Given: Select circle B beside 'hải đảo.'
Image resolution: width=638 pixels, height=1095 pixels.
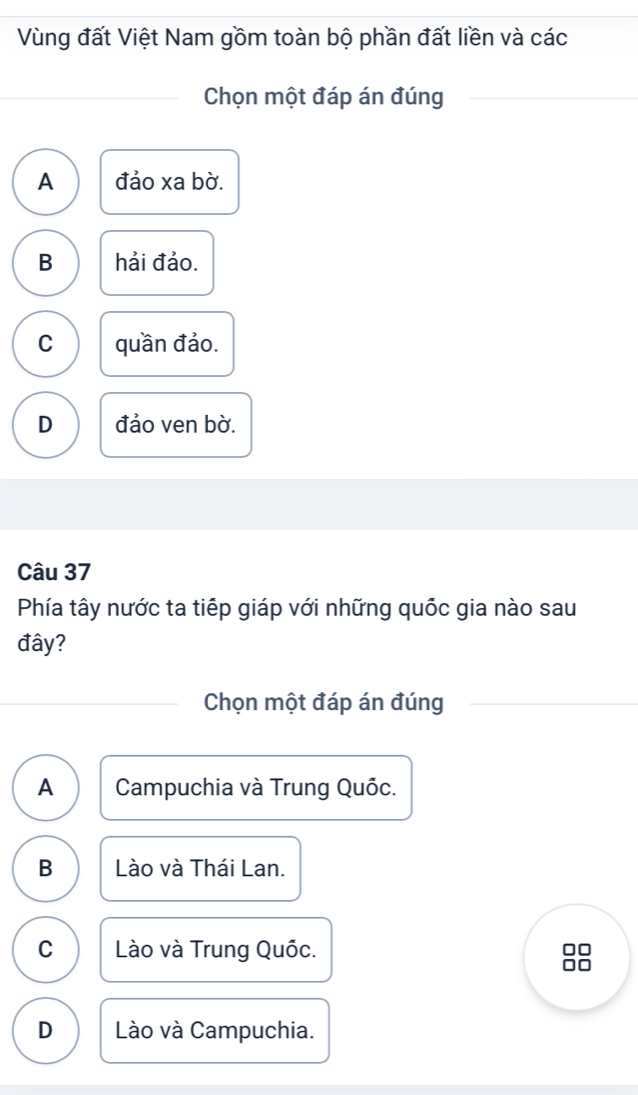Looking at the screenshot, I should pos(45,263).
